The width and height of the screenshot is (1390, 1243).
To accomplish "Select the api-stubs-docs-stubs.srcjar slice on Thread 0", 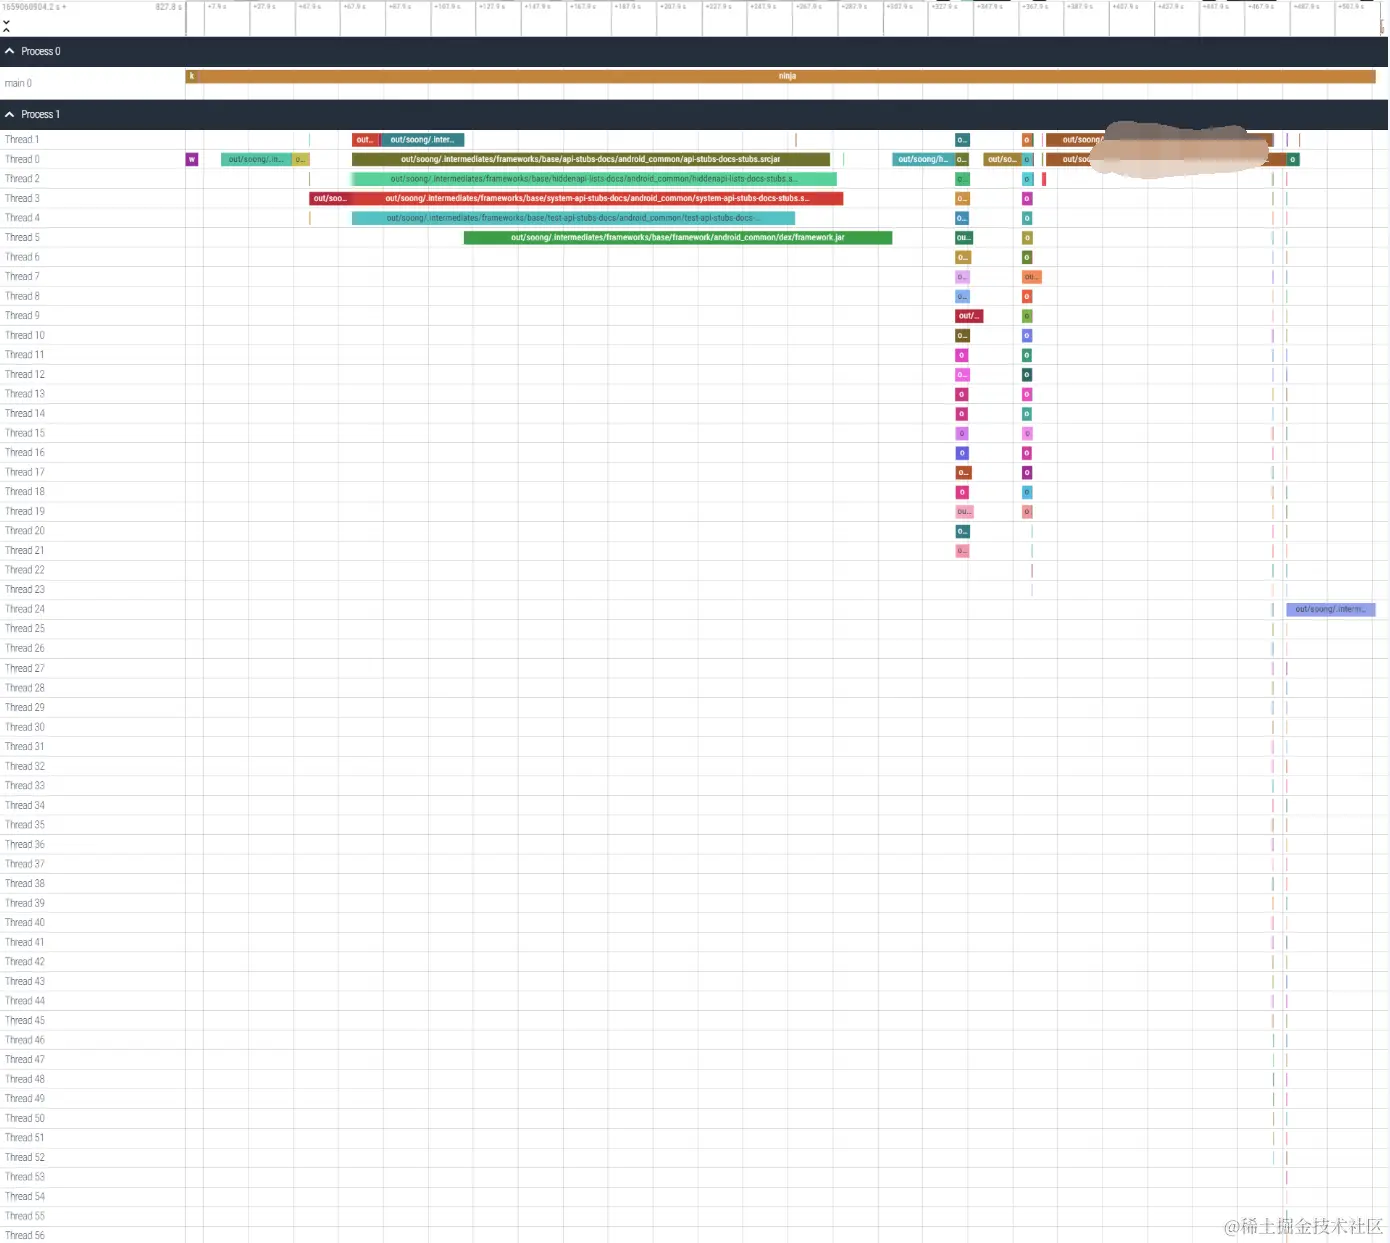I will tap(590, 159).
